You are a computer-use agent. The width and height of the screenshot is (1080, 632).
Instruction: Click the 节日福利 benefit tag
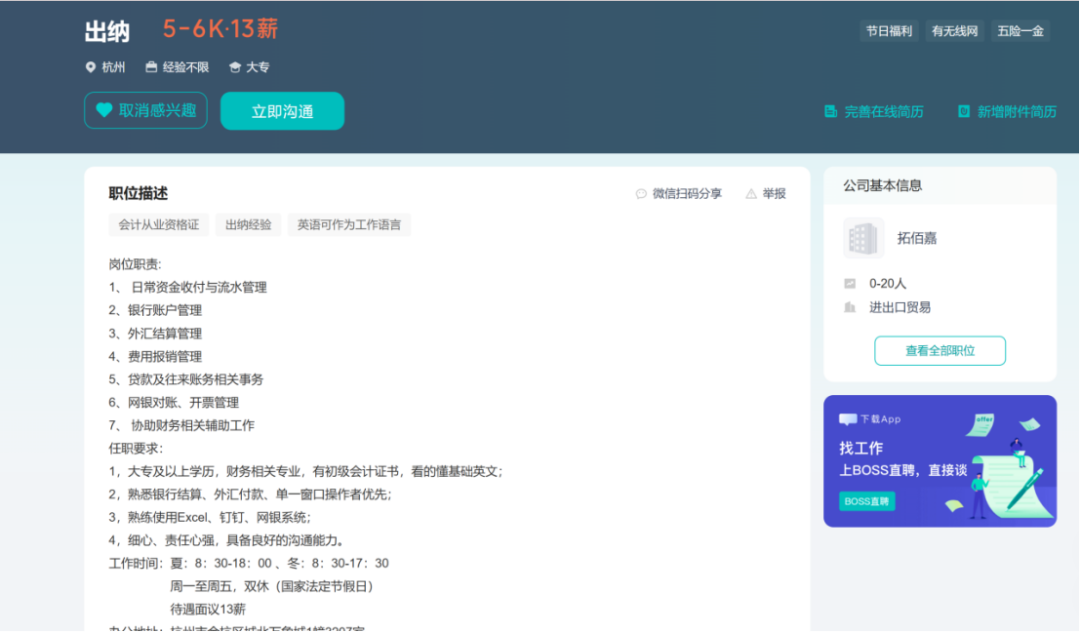(889, 31)
